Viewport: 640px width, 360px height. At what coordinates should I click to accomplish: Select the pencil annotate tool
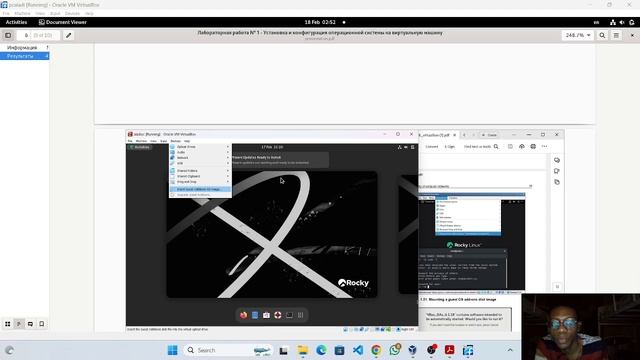[69, 36]
